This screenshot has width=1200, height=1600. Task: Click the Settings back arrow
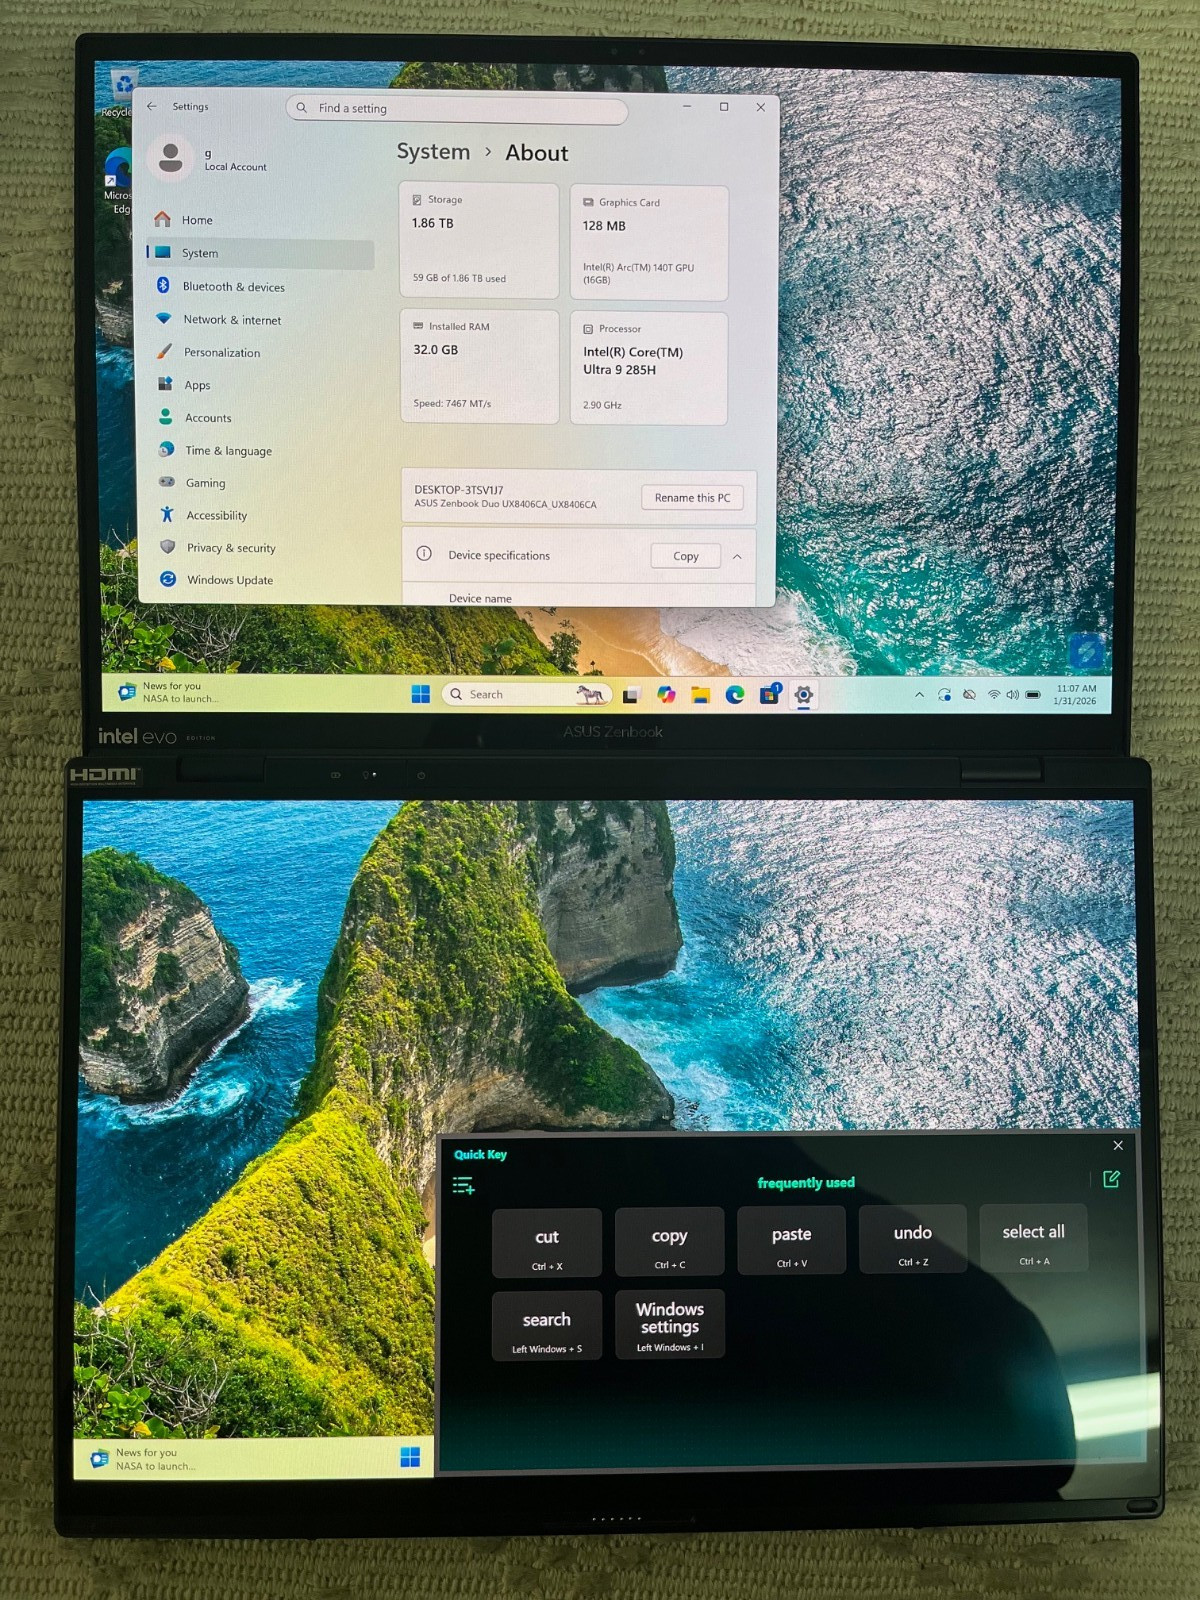152,105
